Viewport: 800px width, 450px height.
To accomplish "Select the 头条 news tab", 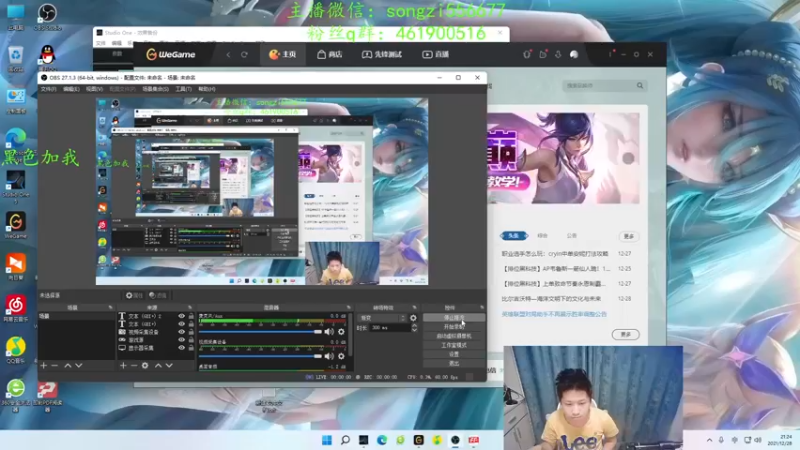I will click(x=513, y=236).
